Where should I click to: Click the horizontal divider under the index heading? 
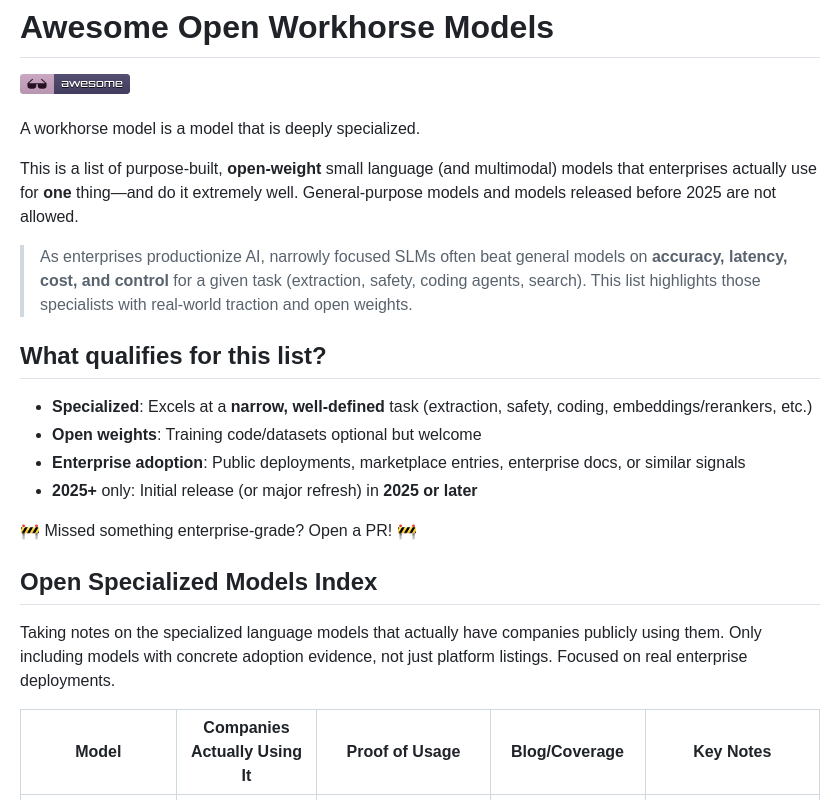click(420, 604)
